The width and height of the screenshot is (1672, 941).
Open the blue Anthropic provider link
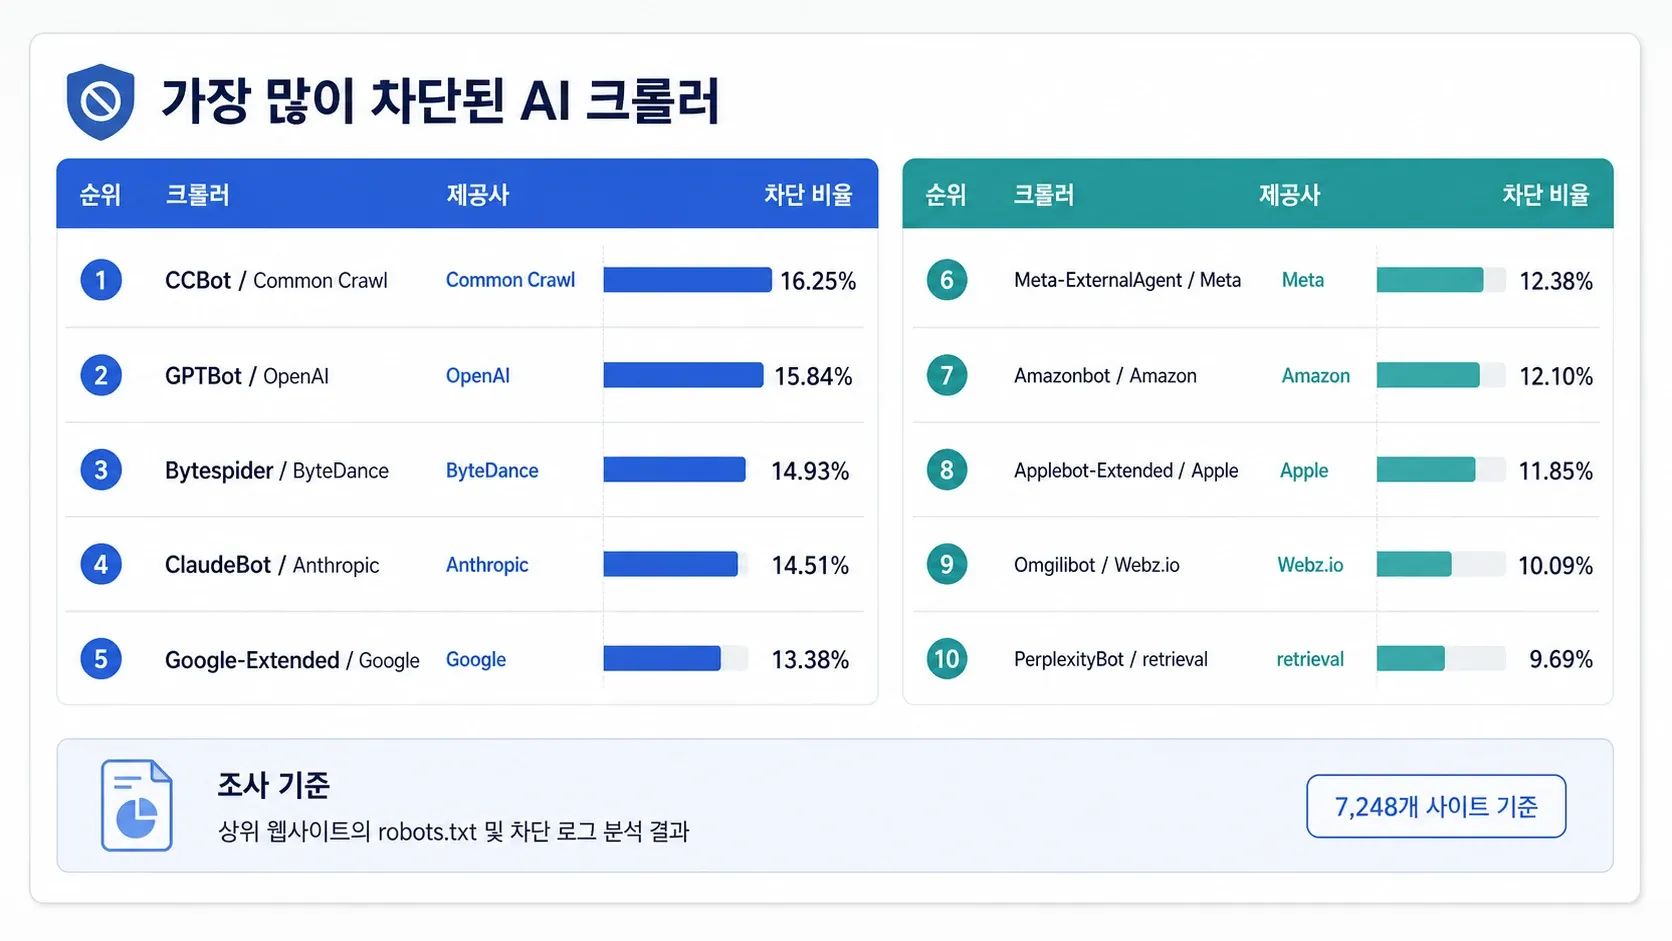point(487,565)
